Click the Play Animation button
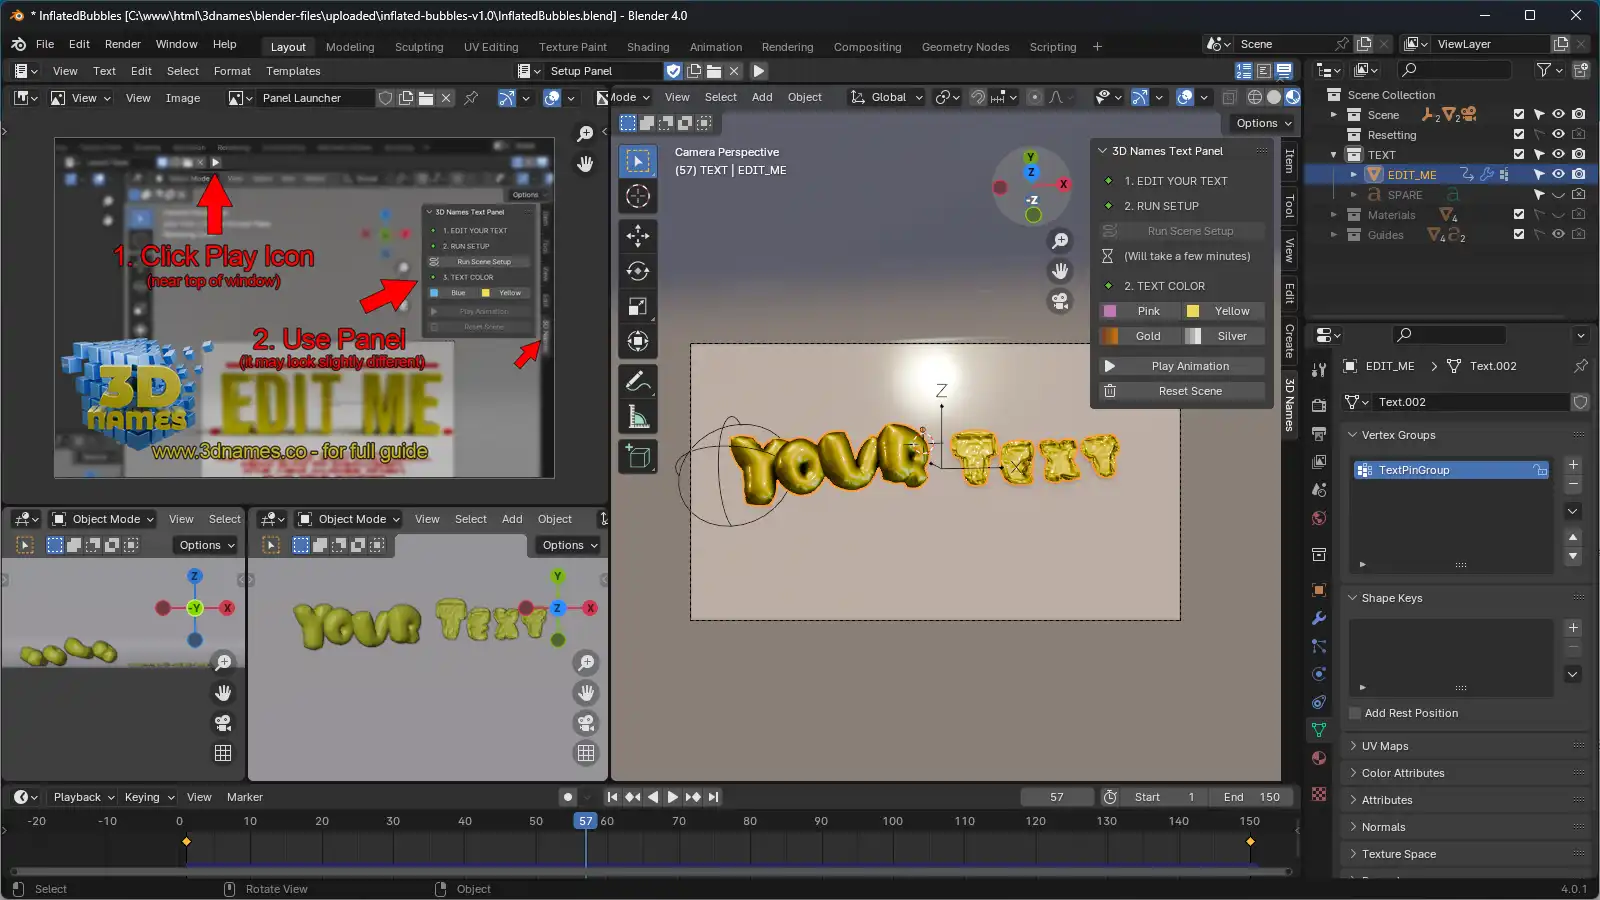Image resolution: width=1600 pixels, height=900 pixels. (1182, 366)
